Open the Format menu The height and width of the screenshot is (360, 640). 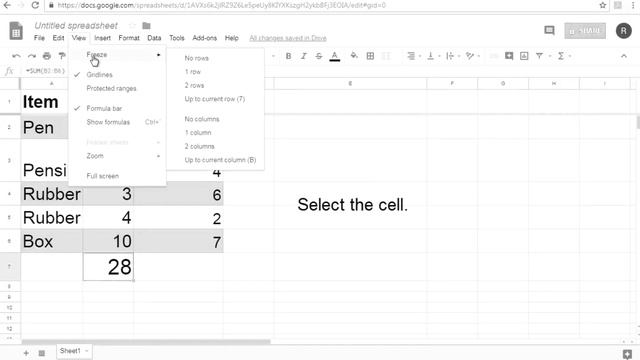(129, 38)
